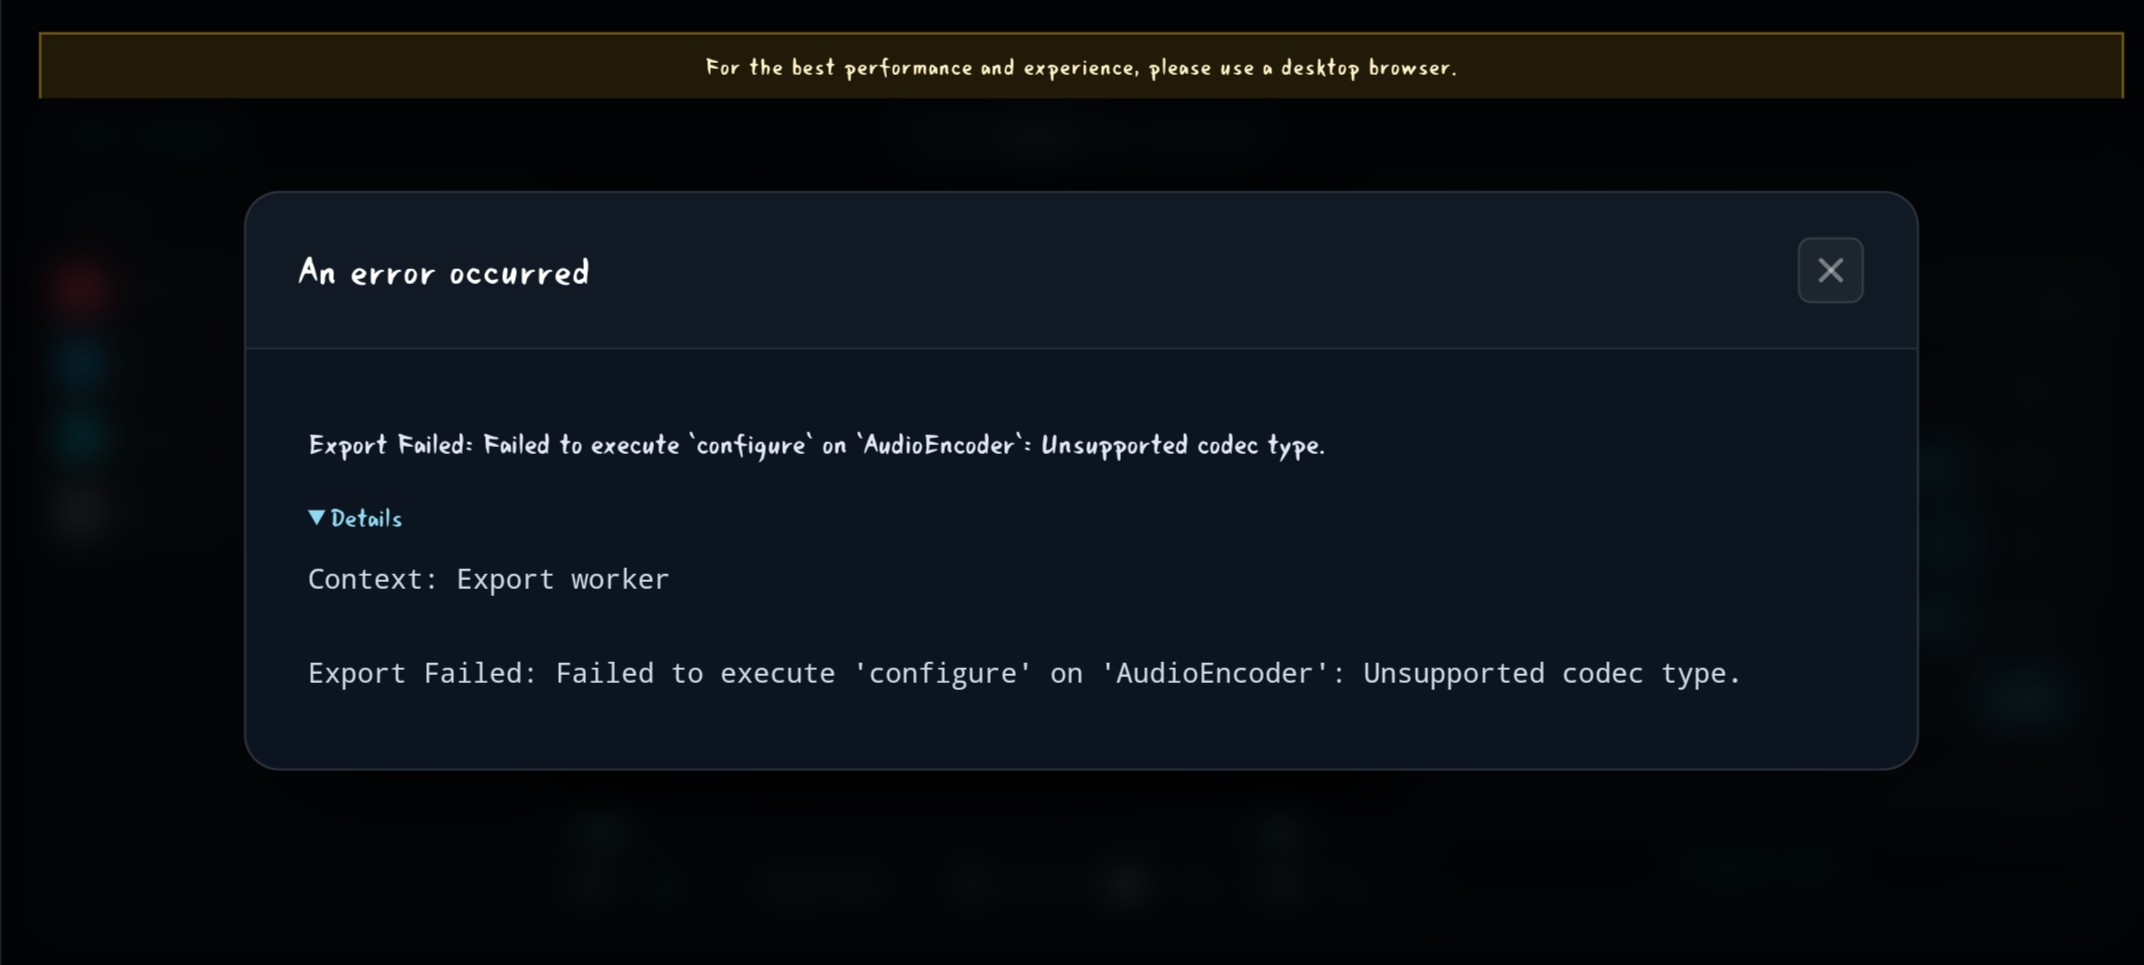2144x965 pixels.
Task: Click the monospace "Export Failed" details line
Action: 1024,673
